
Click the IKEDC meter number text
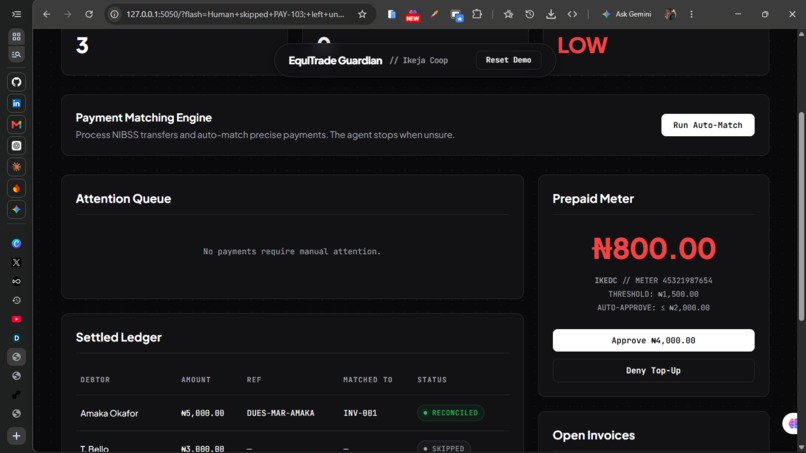(x=653, y=280)
